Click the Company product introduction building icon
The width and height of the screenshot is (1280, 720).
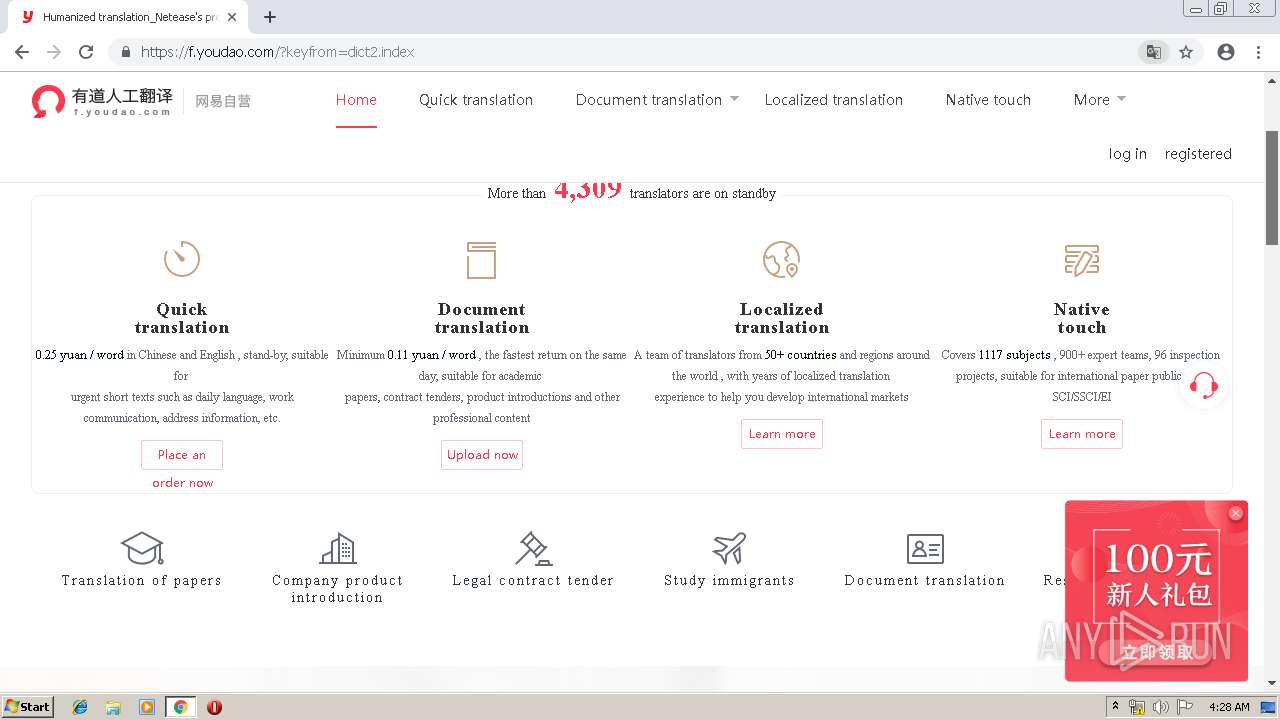pos(337,548)
